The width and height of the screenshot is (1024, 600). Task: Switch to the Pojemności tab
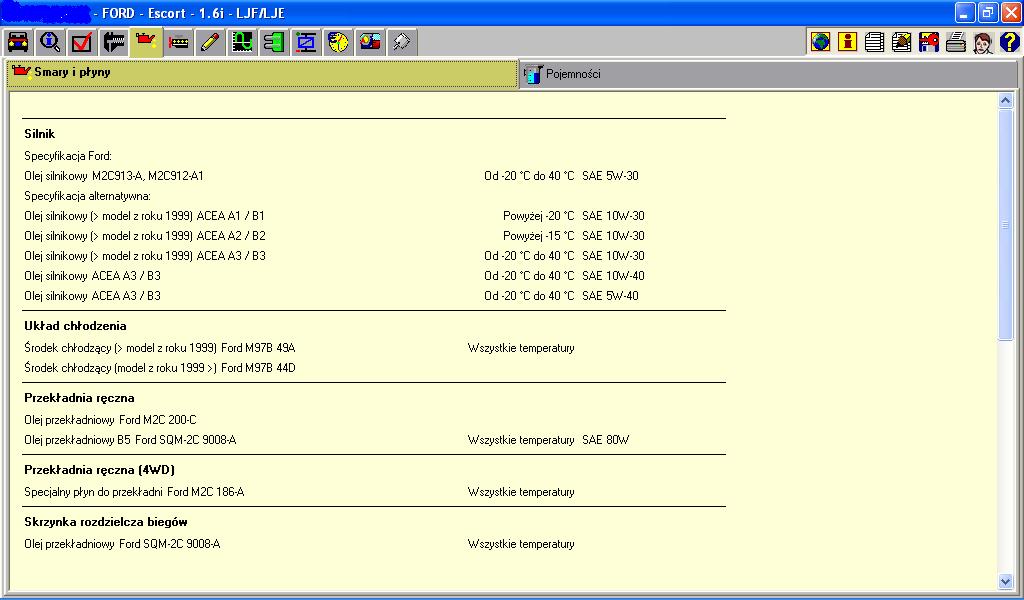tap(572, 74)
